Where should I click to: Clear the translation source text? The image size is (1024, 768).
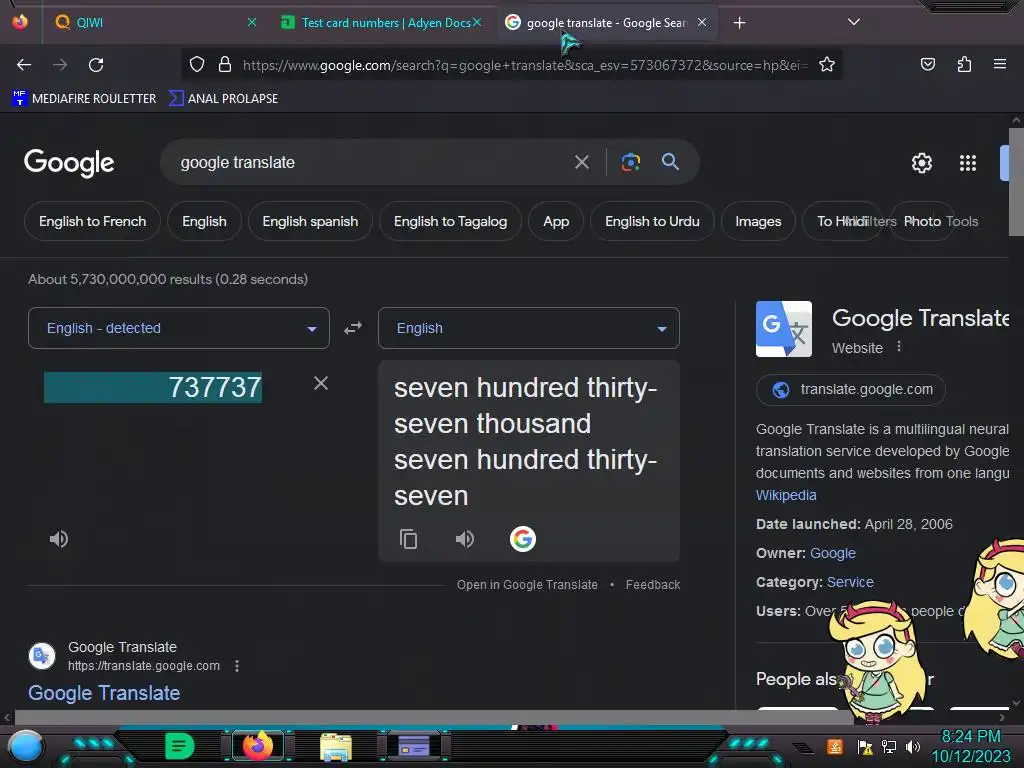click(321, 383)
